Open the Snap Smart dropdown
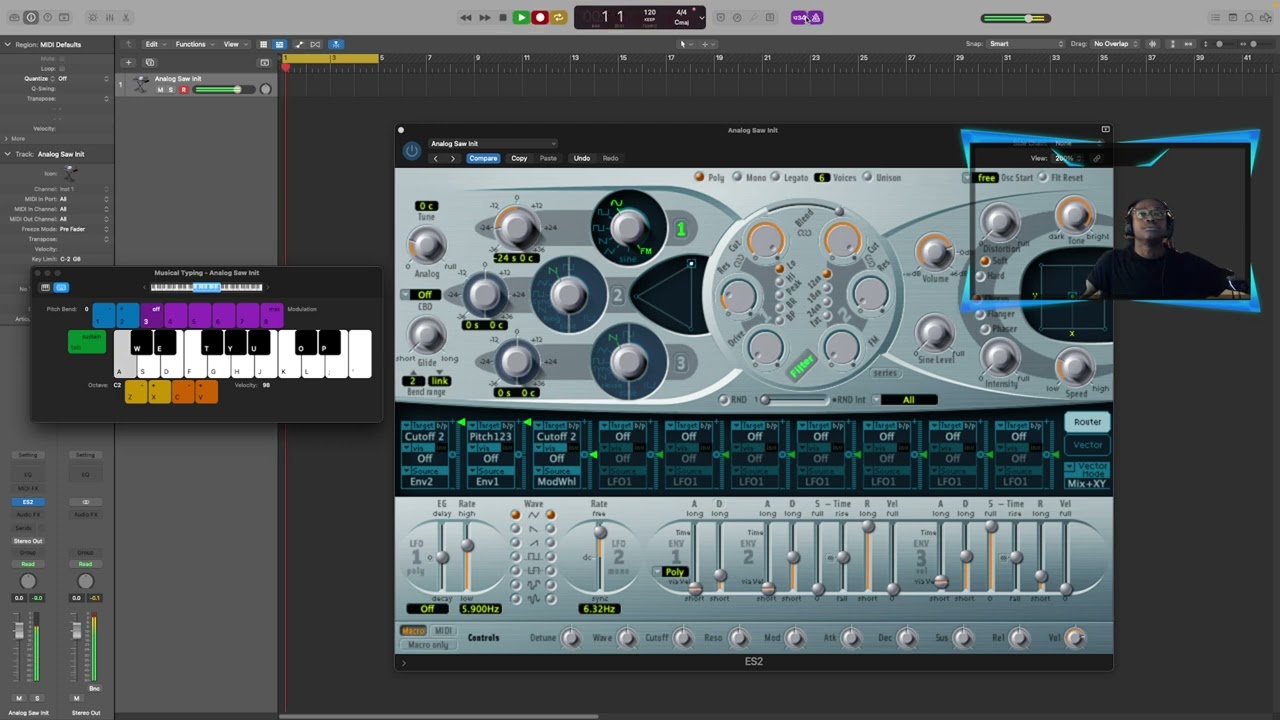Screen dimensions: 1280x720 click(x=1026, y=44)
